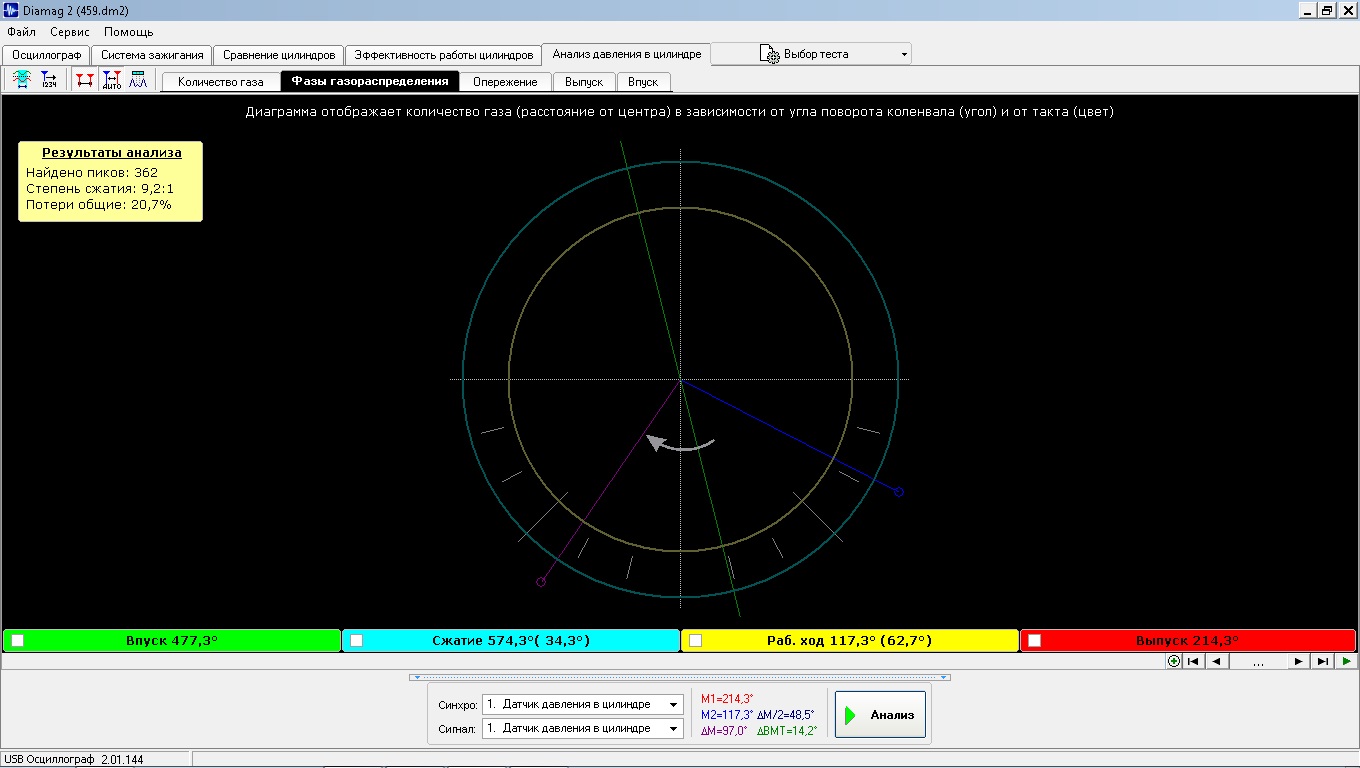Jump to the first record
This screenshot has width=1360, height=768.
coord(1193,661)
